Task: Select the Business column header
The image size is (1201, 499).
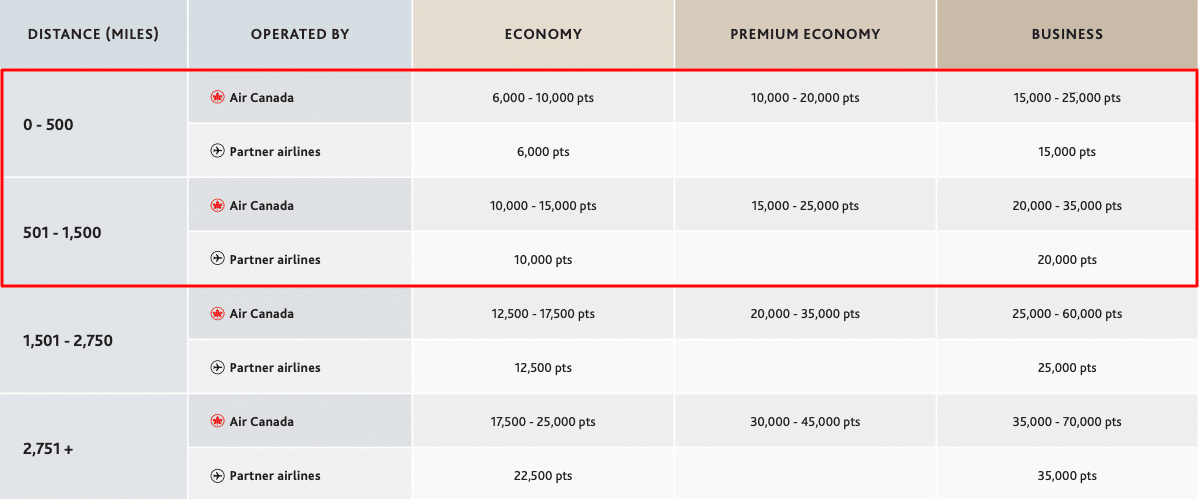Action: pyautogui.click(x=1067, y=34)
